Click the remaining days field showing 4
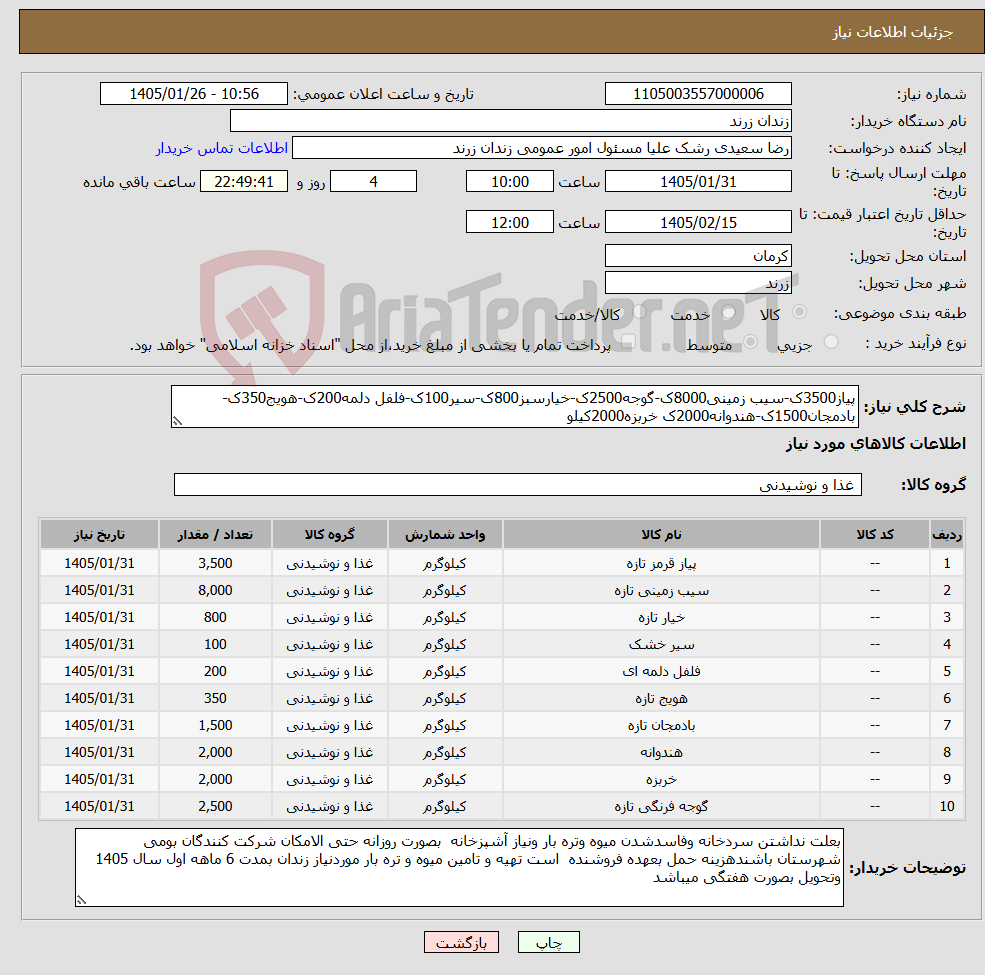This screenshot has height=975, width=985. click(373, 182)
